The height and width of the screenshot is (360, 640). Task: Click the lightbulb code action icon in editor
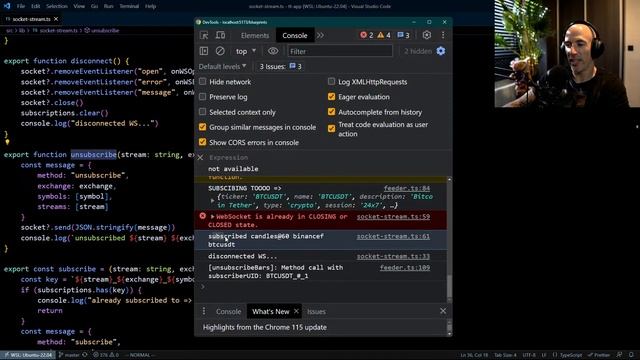click(x=7, y=142)
